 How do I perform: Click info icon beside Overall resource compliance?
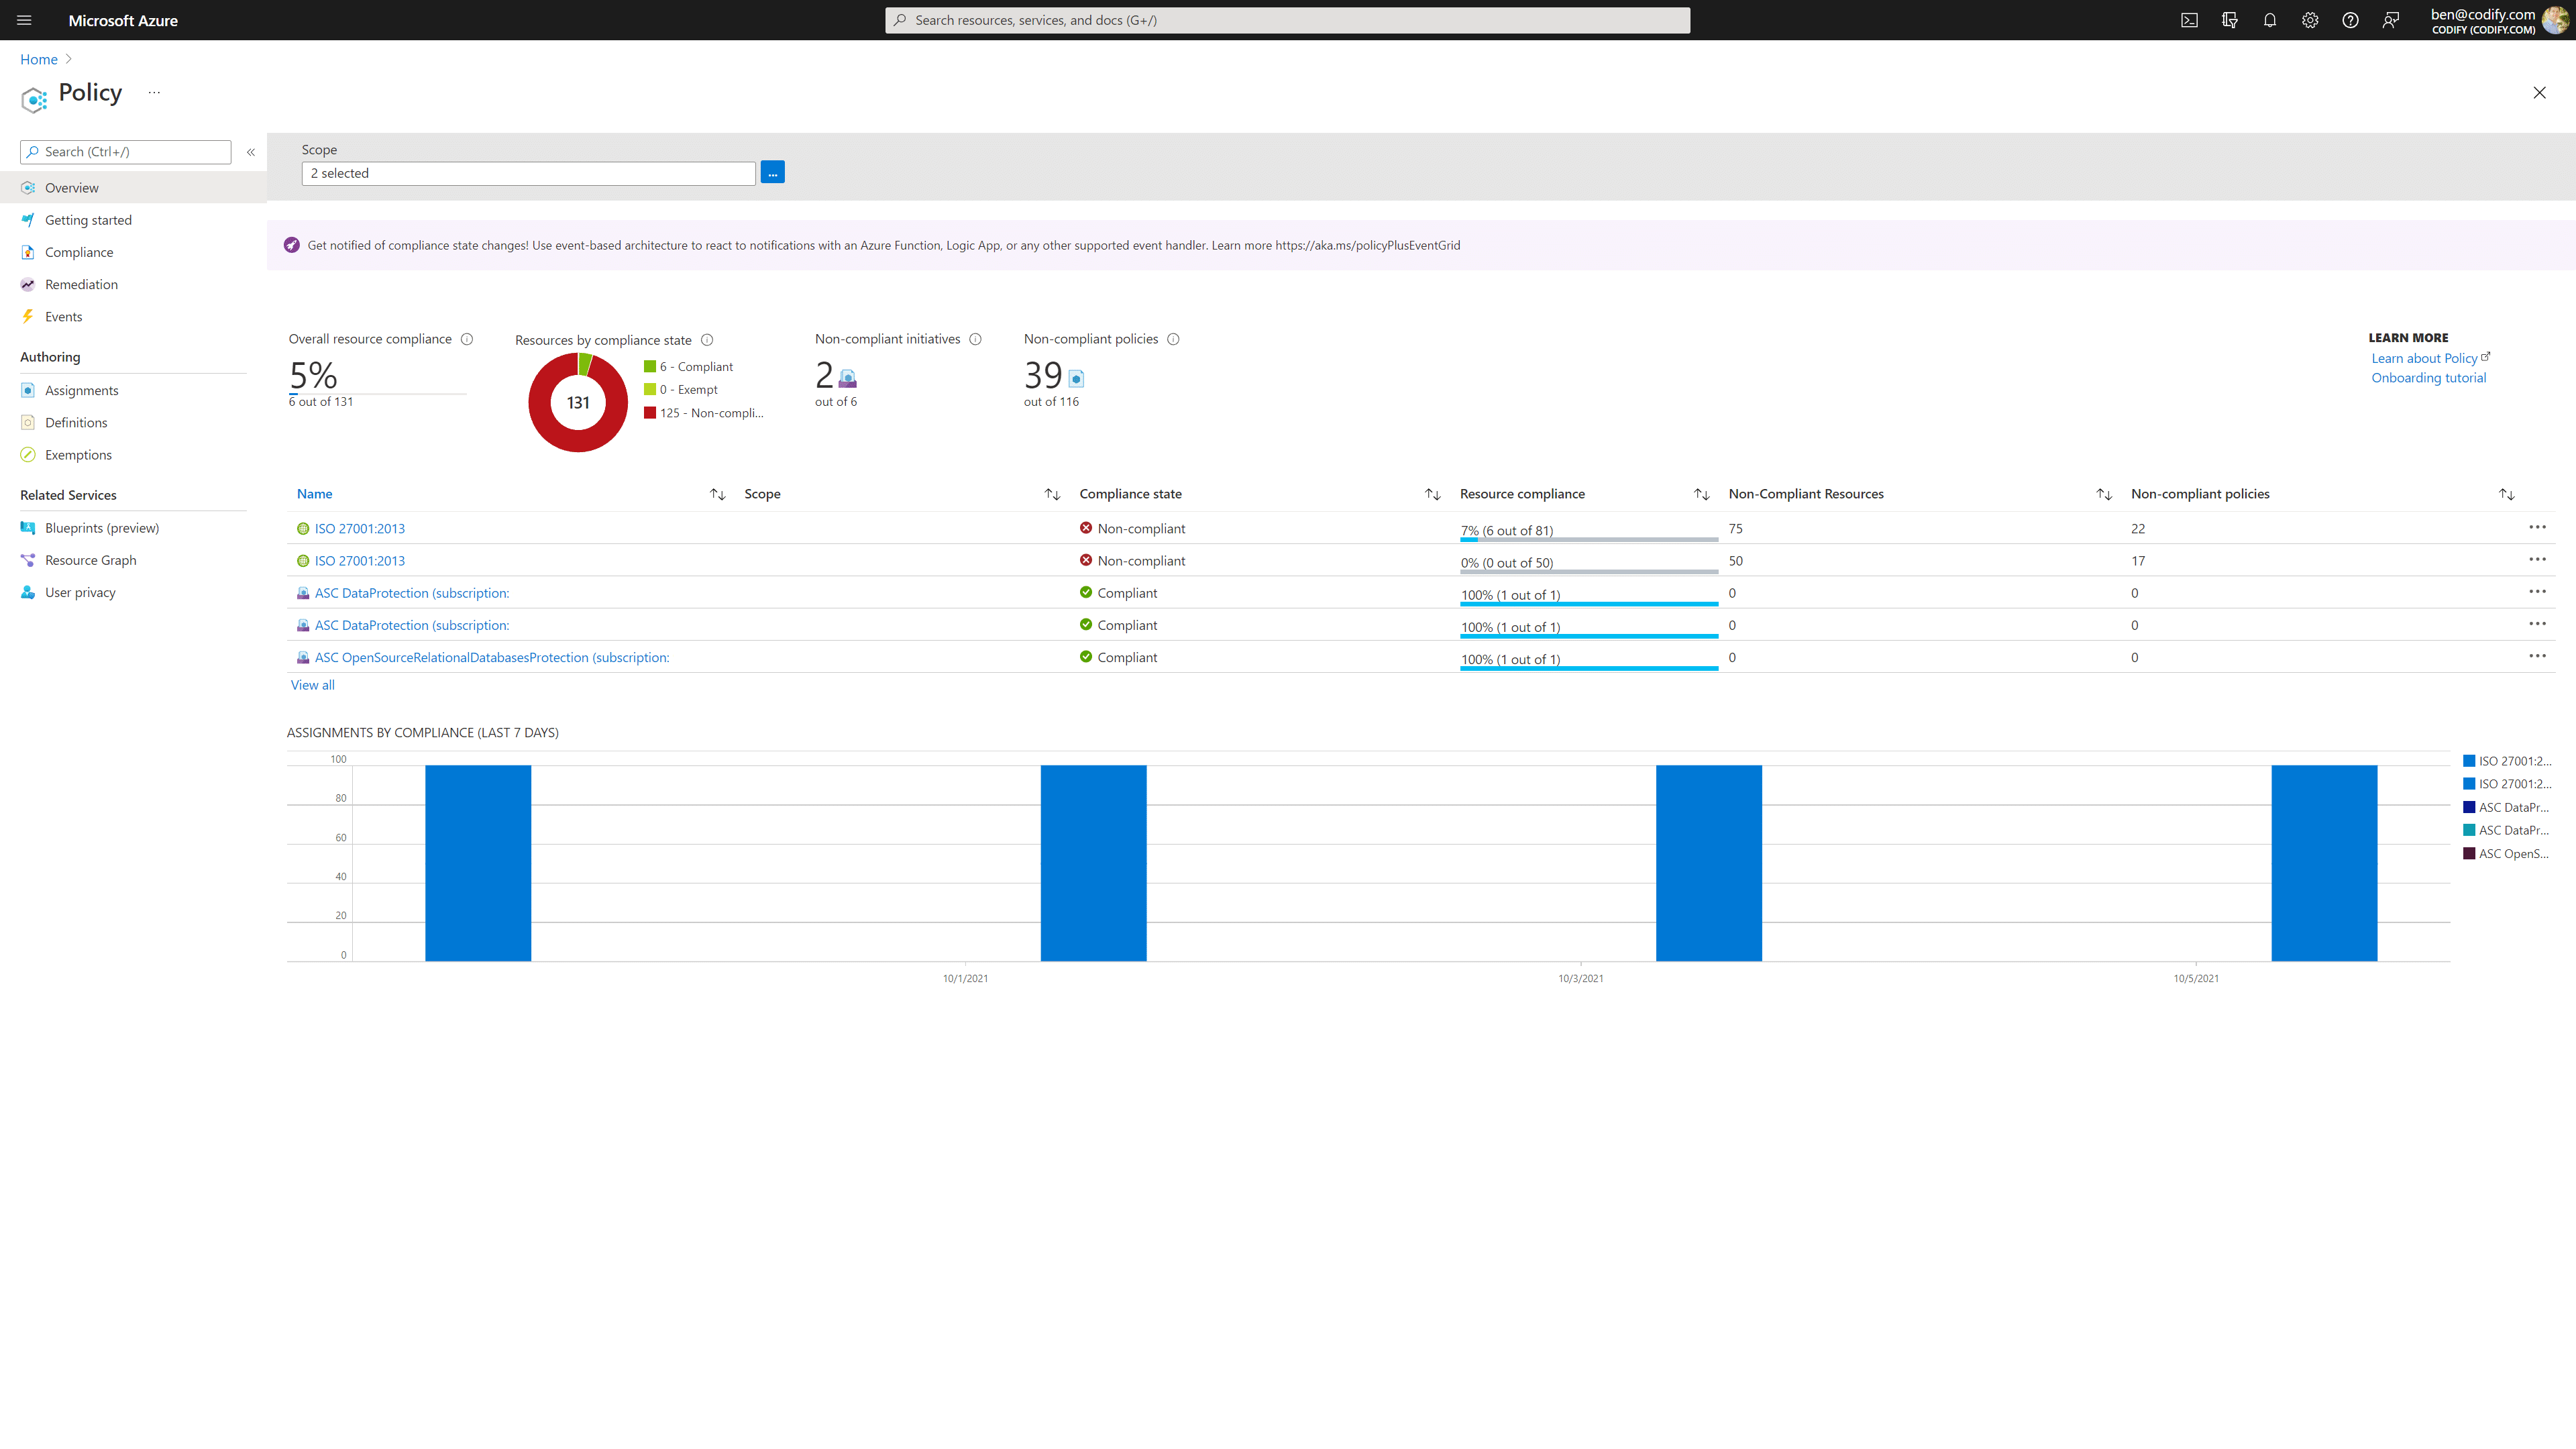467,339
